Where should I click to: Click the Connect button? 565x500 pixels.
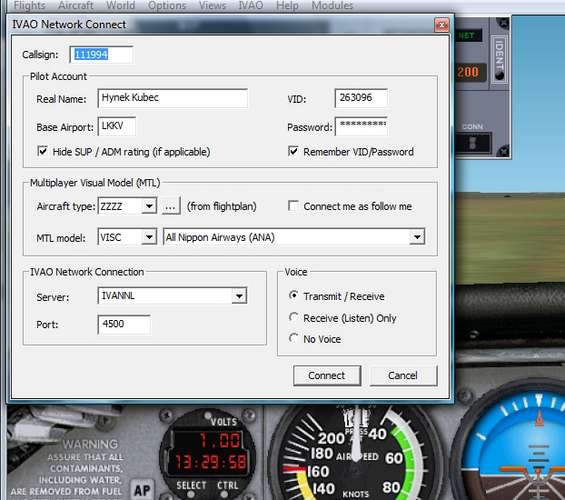pyautogui.click(x=327, y=375)
